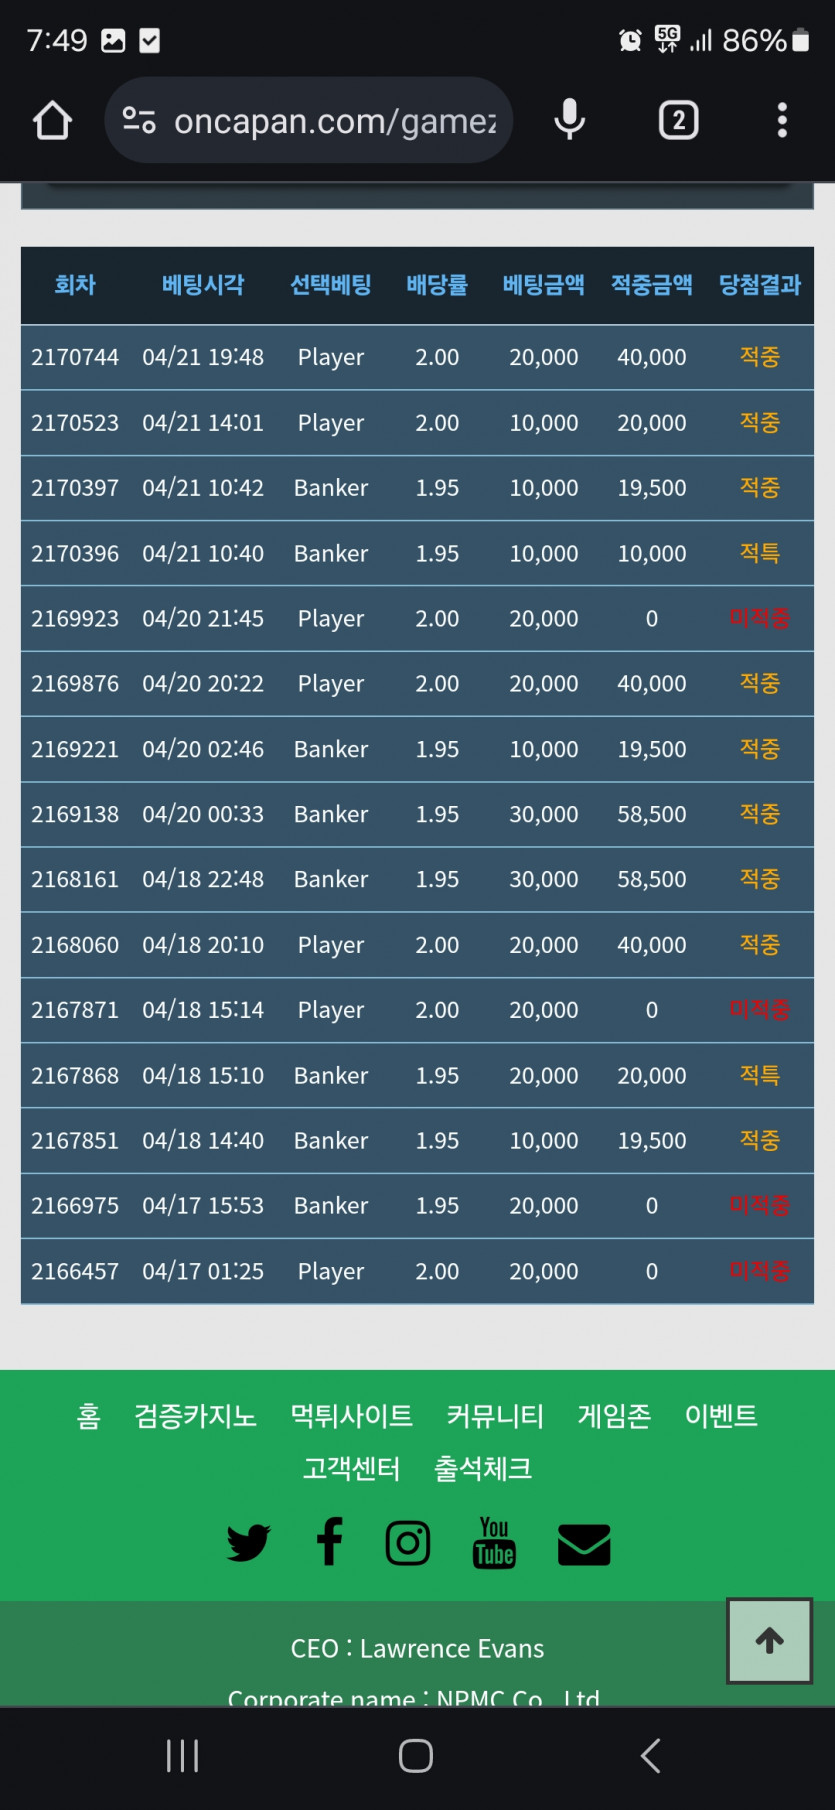Tap the browser home icon

(52, 121)
